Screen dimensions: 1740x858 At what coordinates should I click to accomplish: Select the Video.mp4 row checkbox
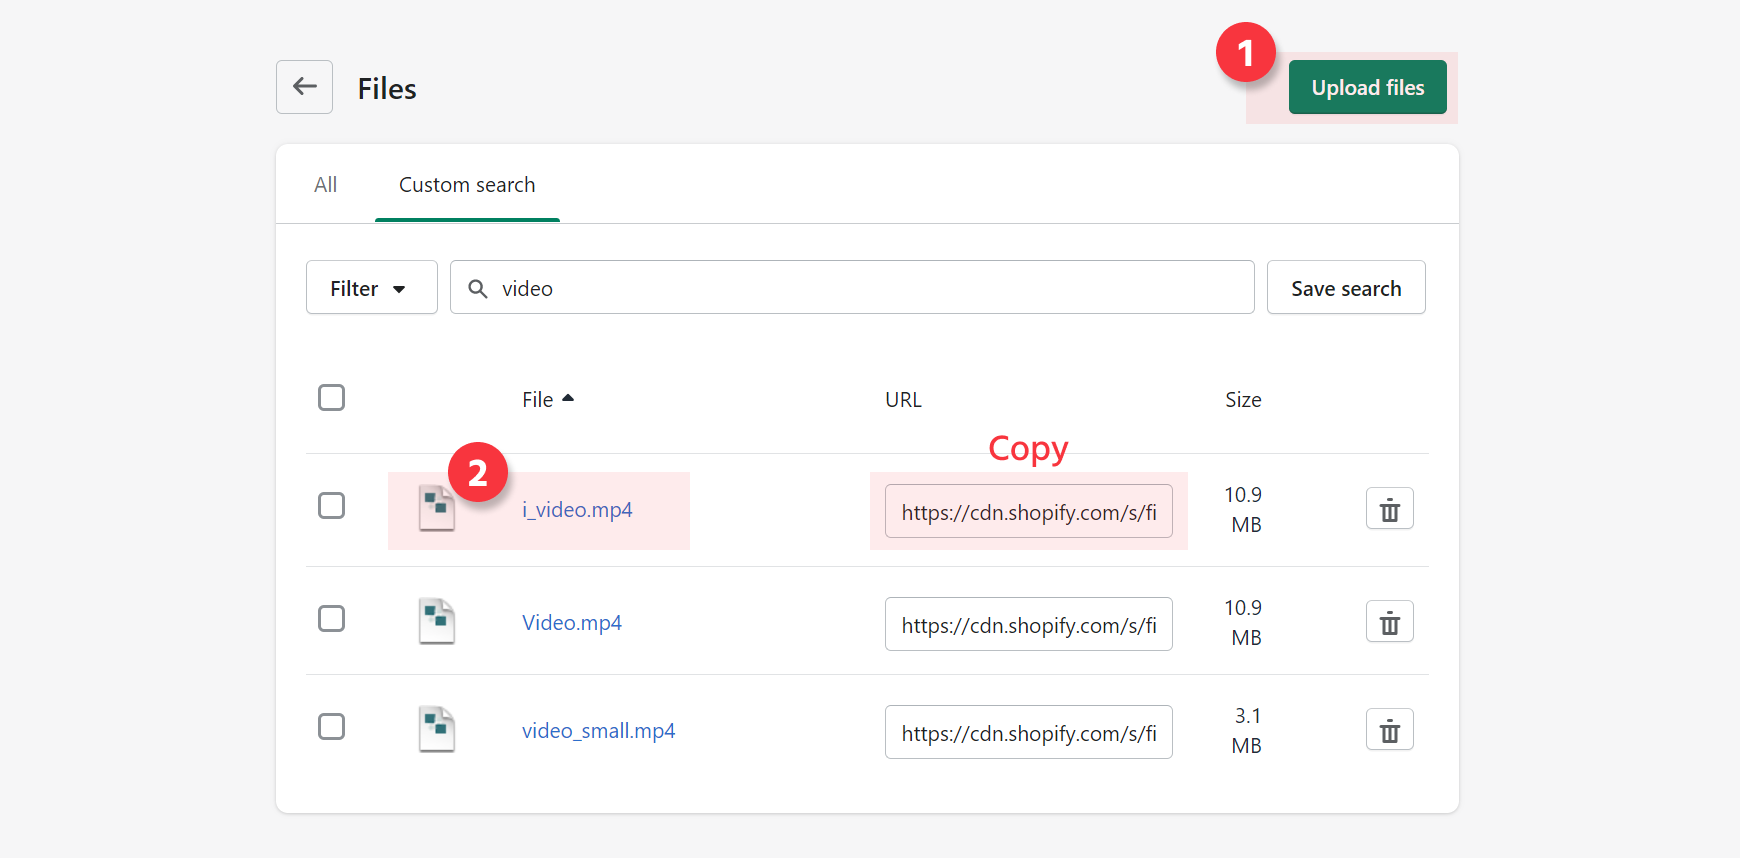click(331, 619)
